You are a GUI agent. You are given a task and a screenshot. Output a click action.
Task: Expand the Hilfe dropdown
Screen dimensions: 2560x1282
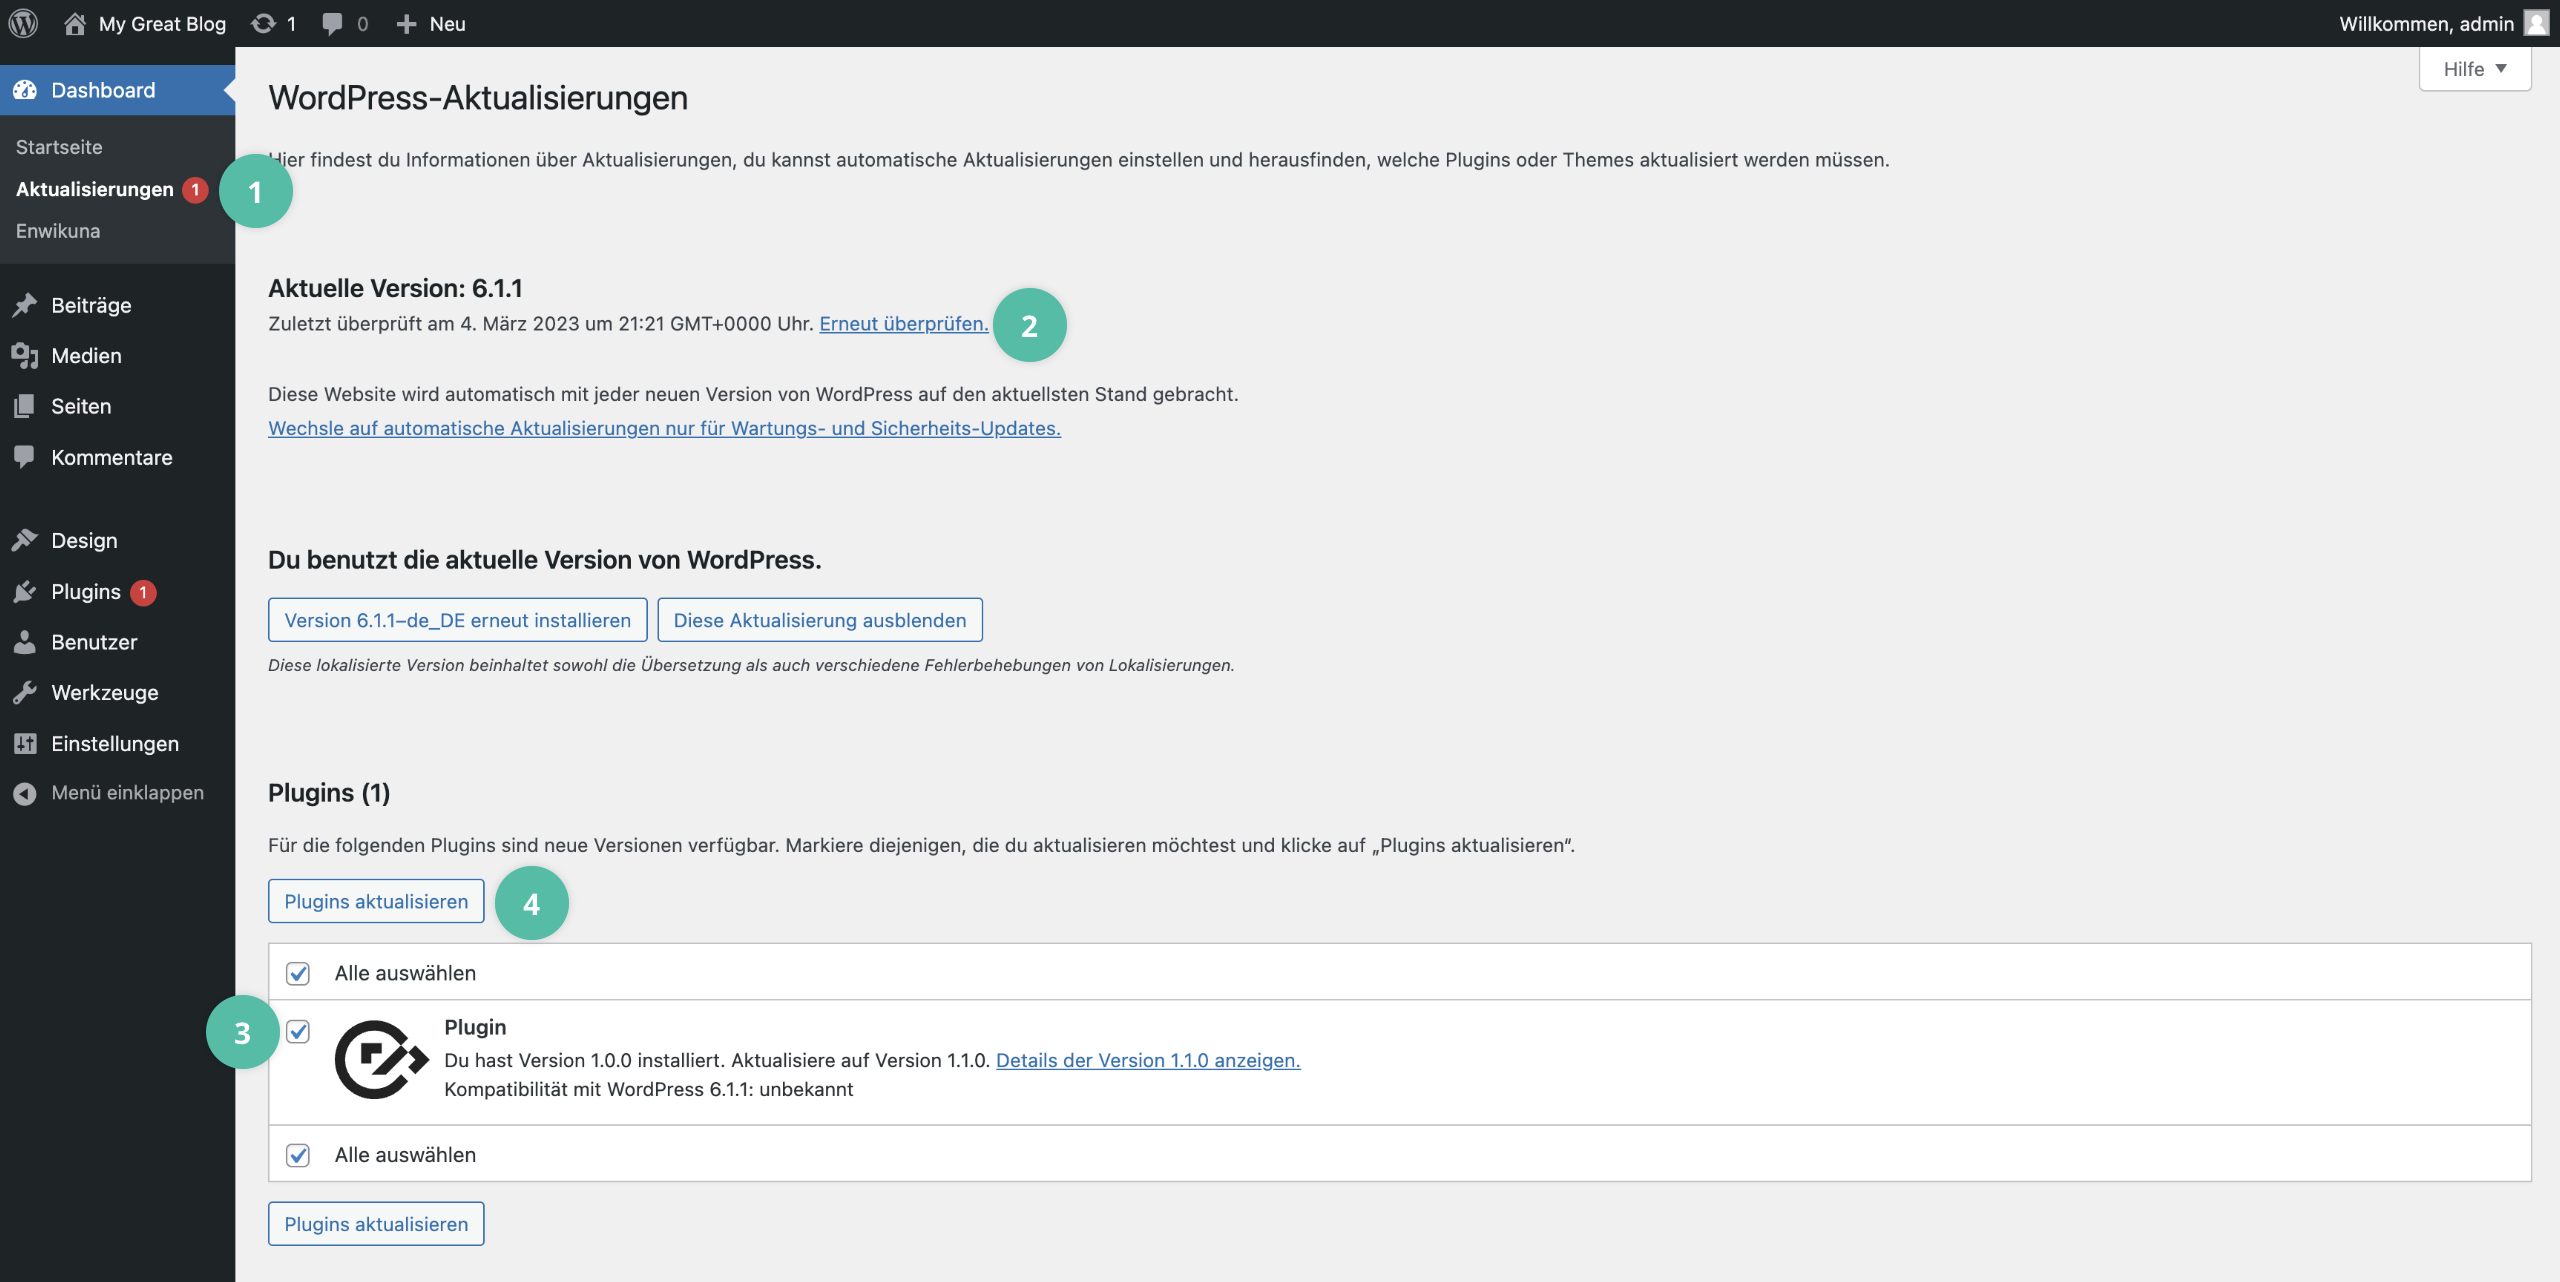coord(2475,69)
